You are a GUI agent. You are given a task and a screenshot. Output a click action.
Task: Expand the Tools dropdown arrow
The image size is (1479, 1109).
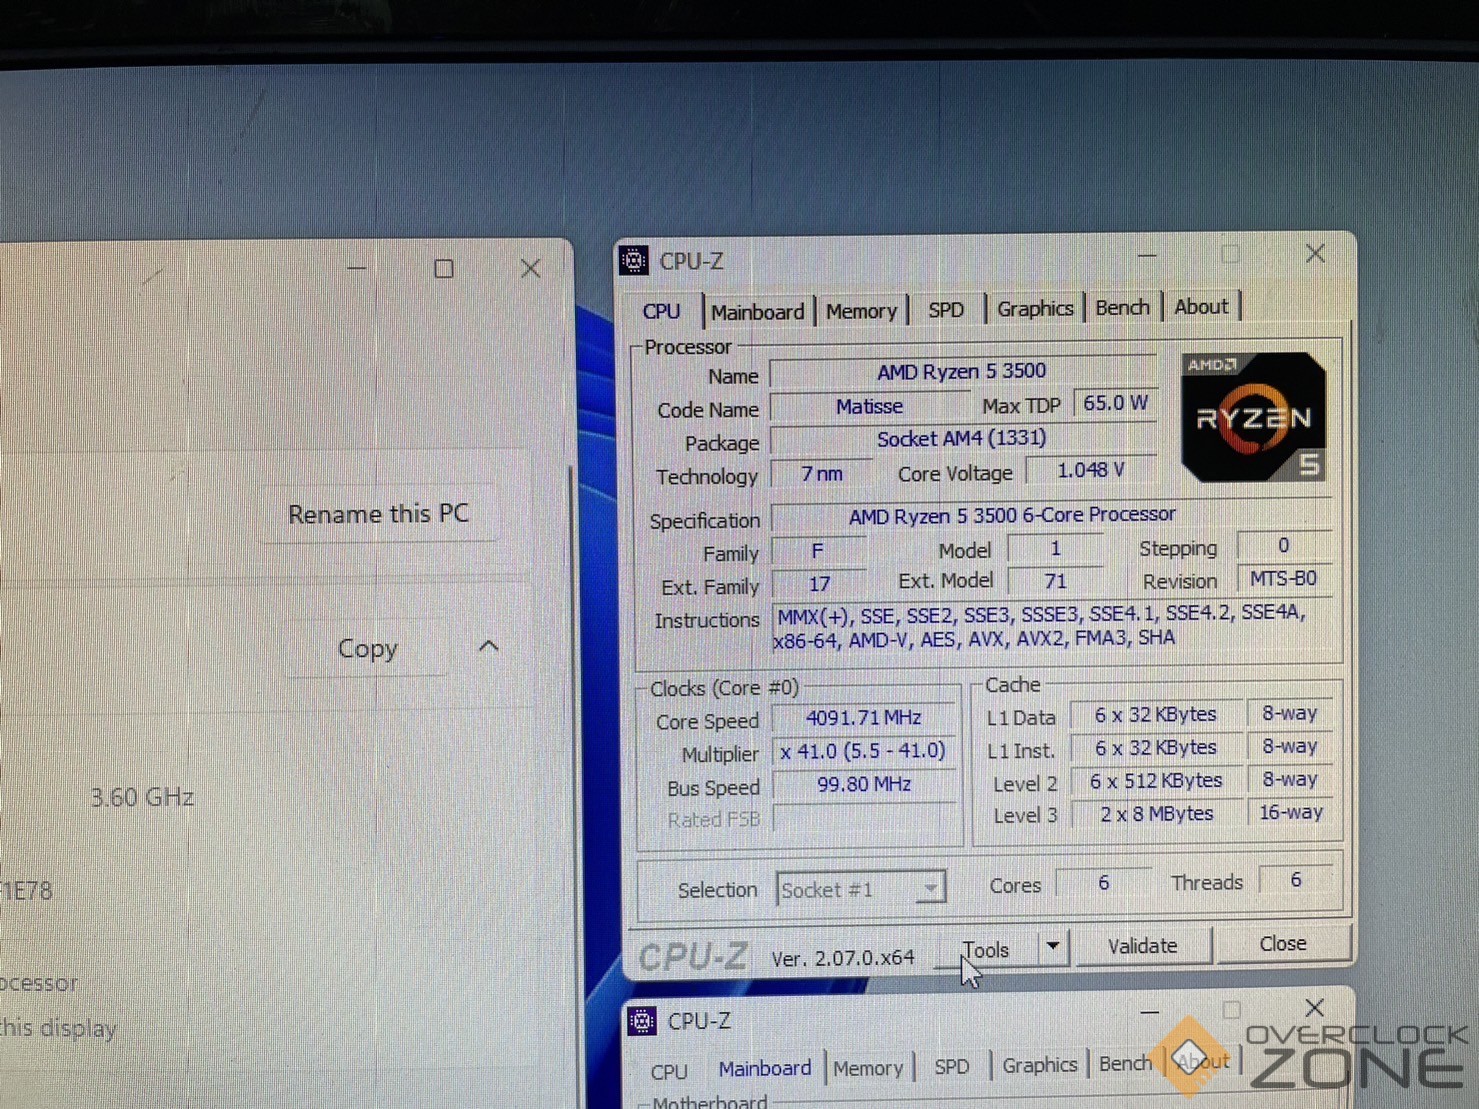[x=1053, y=946]
